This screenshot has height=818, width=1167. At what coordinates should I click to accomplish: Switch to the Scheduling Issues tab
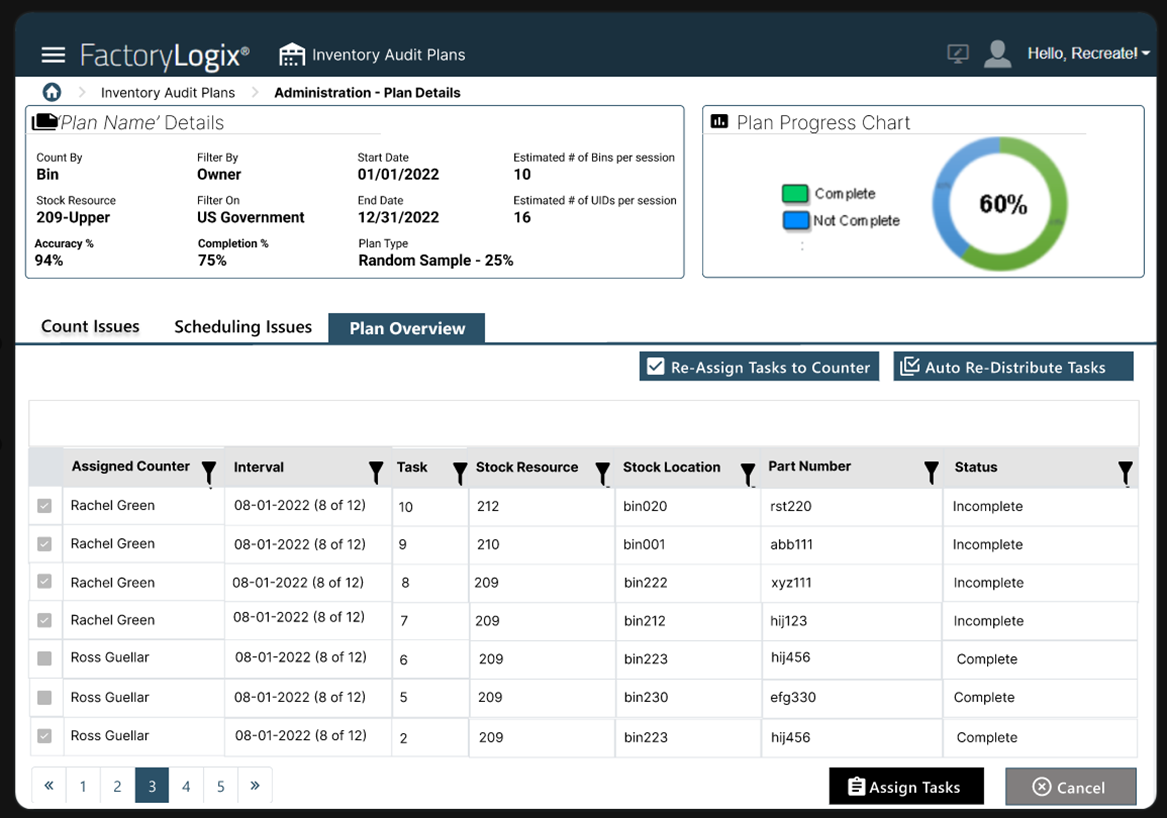(243, 326)
